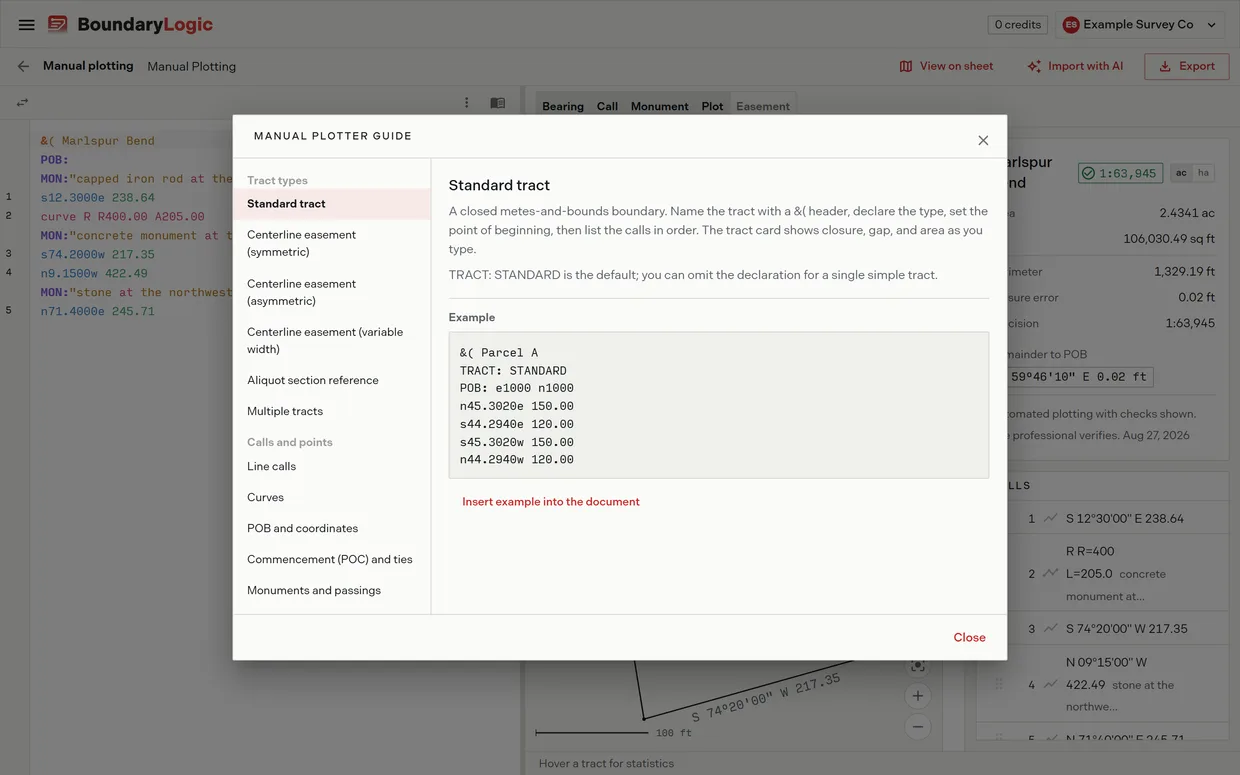Select the Monument tab

[x=659, y=106]
